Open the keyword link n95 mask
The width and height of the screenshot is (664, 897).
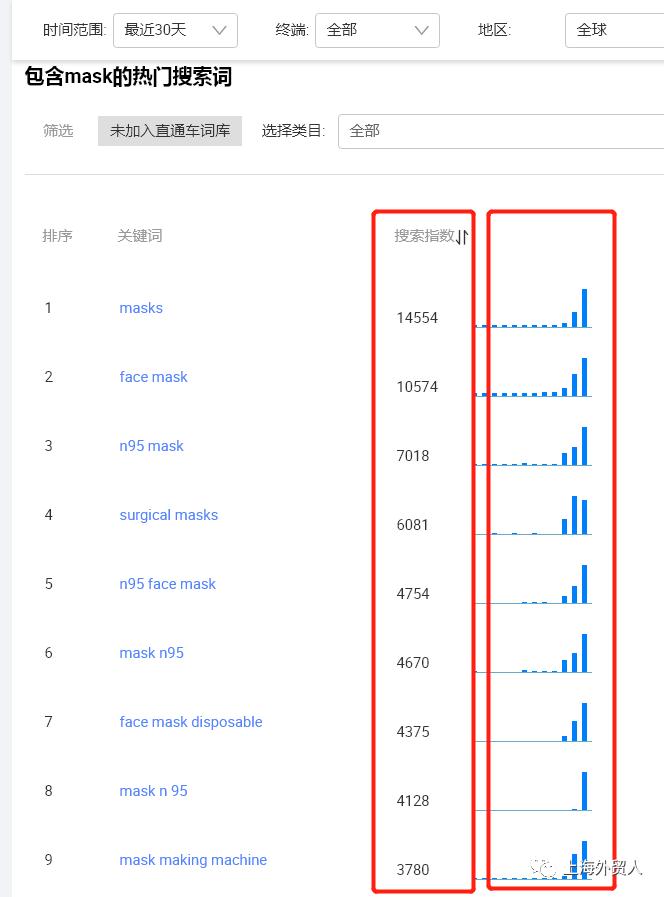click(x=151, y=446)
